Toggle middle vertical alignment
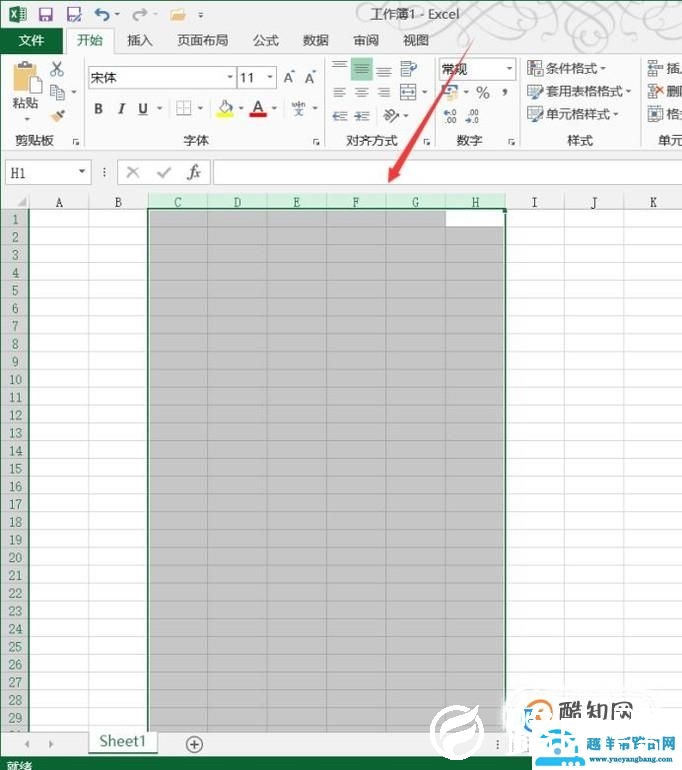 pyautogui.click(x=361, y=69)
